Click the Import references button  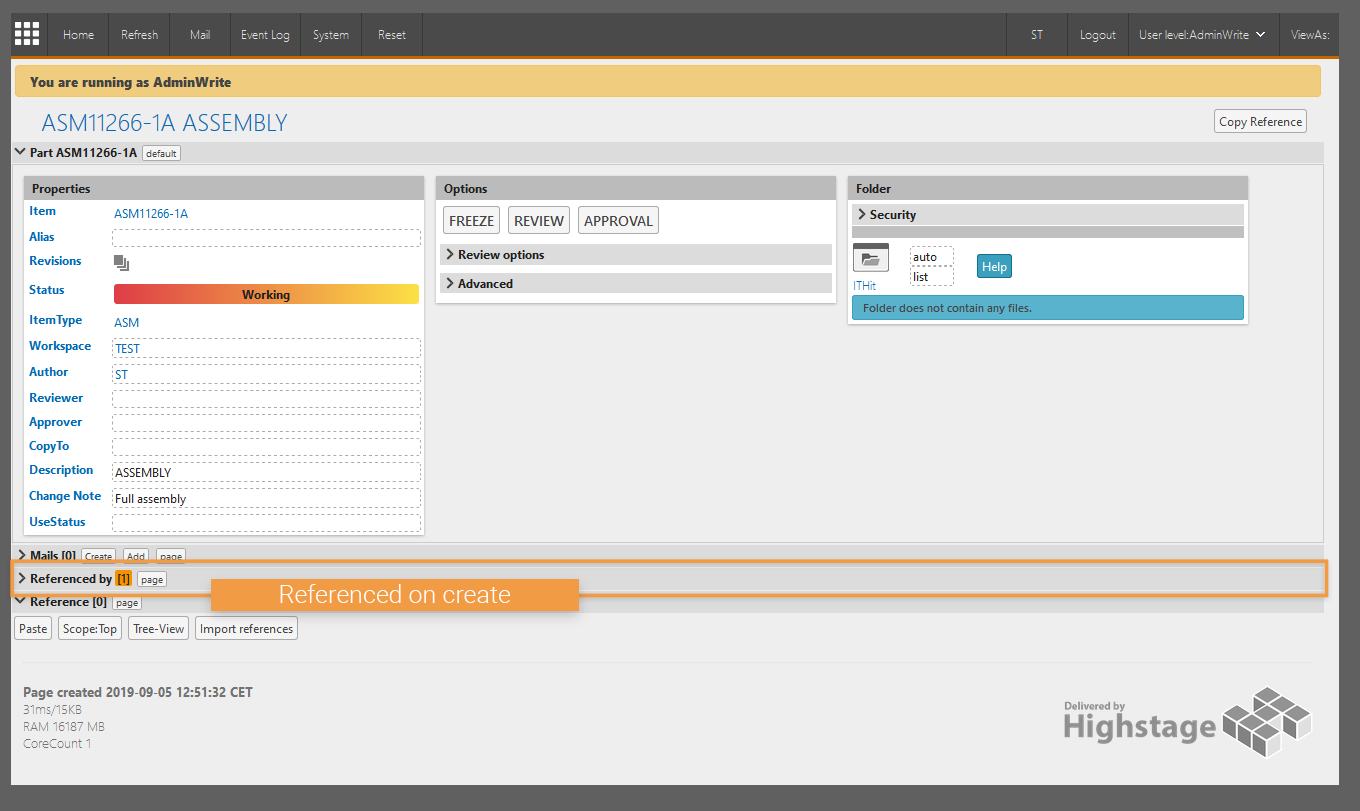(x=246, y=628)
